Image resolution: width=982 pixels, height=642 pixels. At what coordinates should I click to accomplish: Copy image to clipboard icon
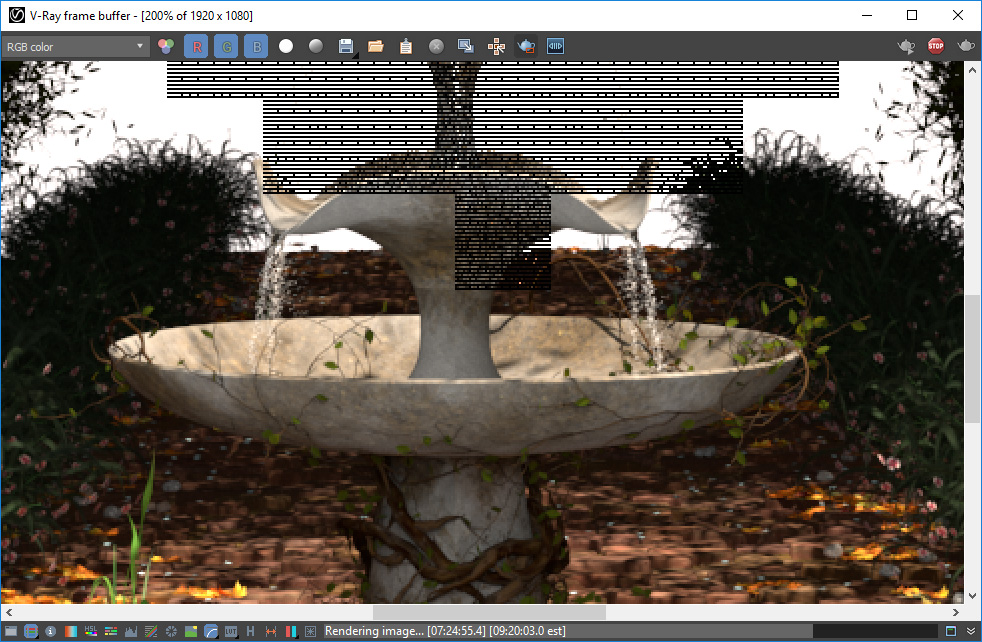point(406,46)
